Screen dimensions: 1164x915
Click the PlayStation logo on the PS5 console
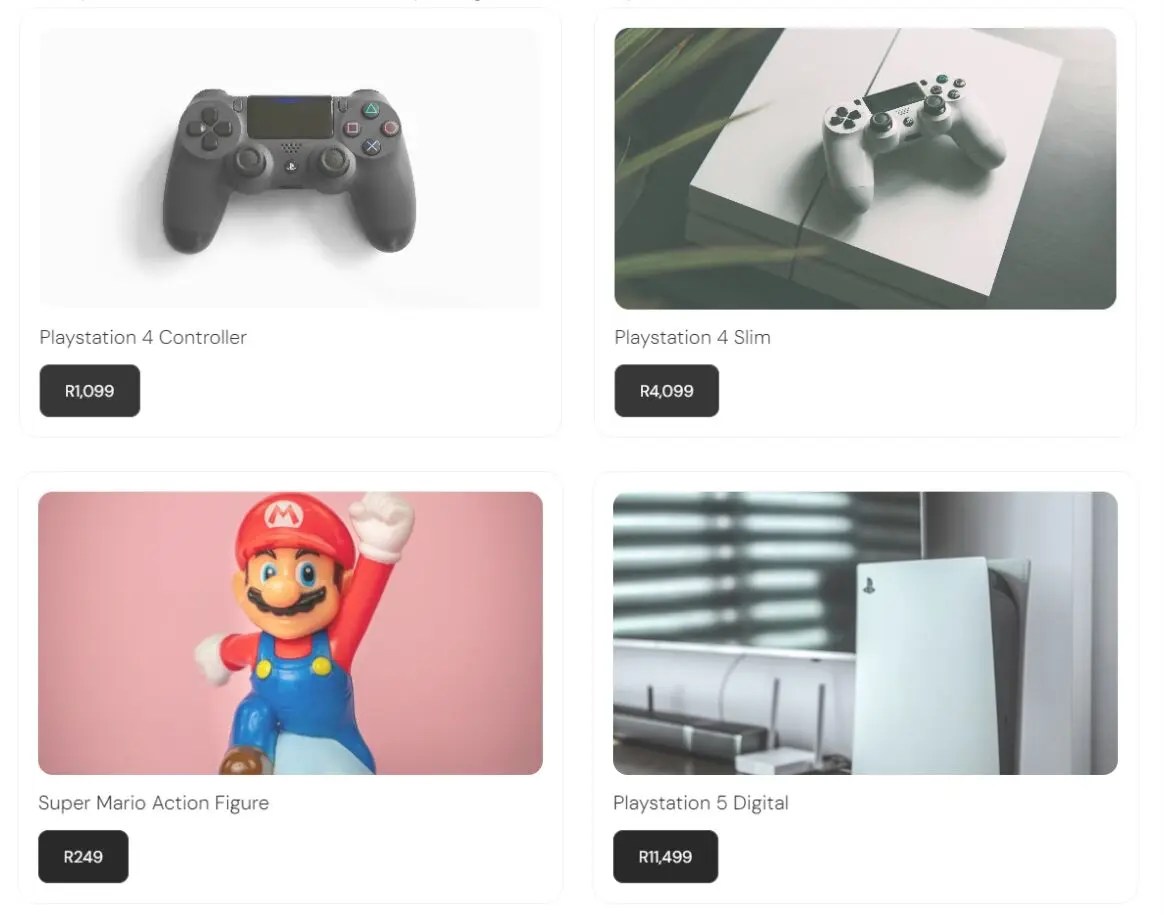click(869, 586)
